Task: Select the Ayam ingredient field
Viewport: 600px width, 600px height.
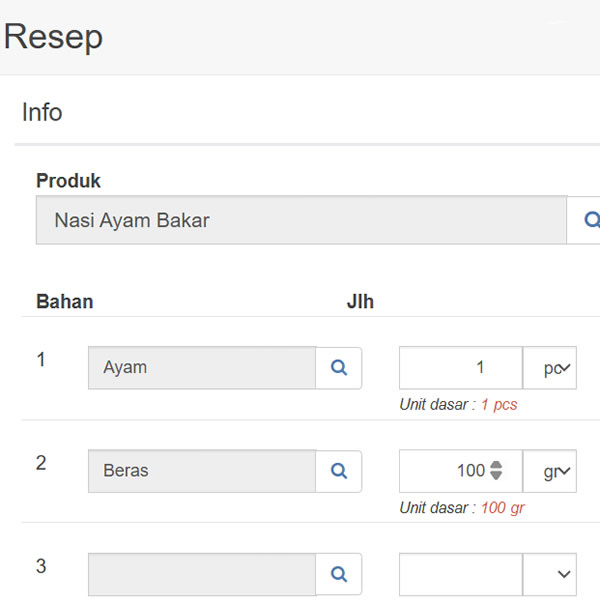Action: tap(202, 368)
